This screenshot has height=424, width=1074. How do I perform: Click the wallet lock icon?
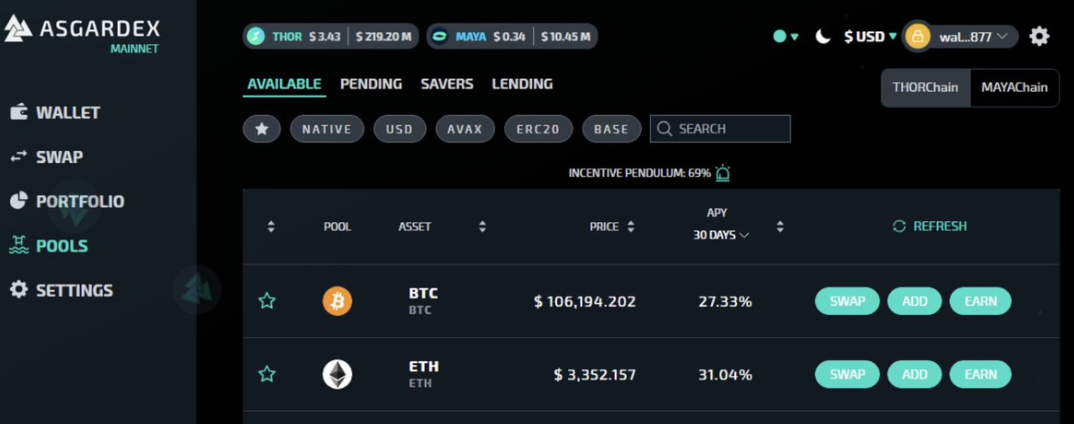917,36
